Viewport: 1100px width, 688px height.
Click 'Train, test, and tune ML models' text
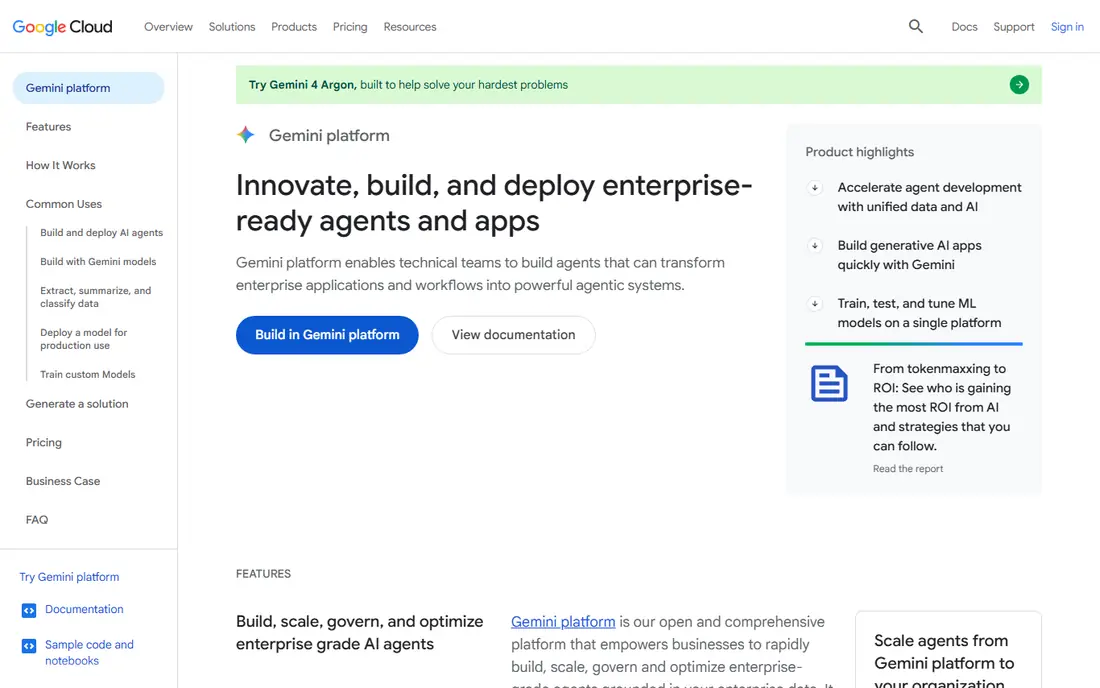[x=919, y=313]
